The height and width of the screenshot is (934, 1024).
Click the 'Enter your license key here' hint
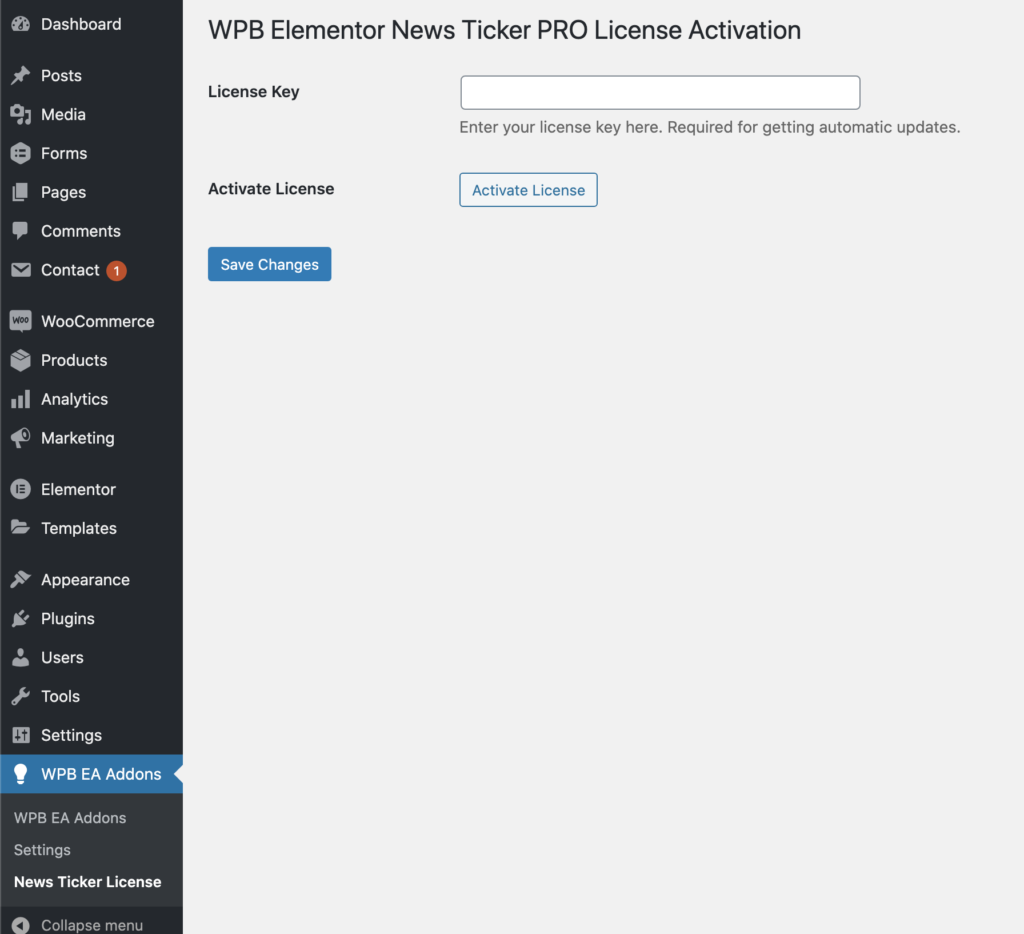[710, 127]
